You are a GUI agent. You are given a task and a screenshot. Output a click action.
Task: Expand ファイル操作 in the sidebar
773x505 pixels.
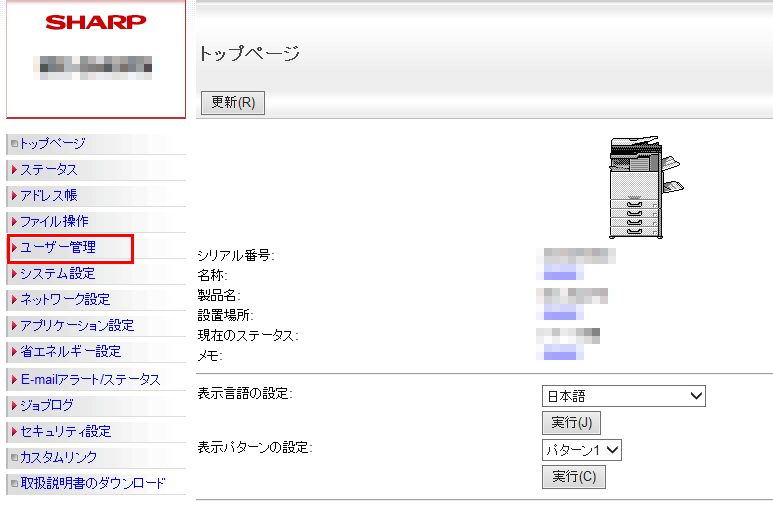(54, 222)
